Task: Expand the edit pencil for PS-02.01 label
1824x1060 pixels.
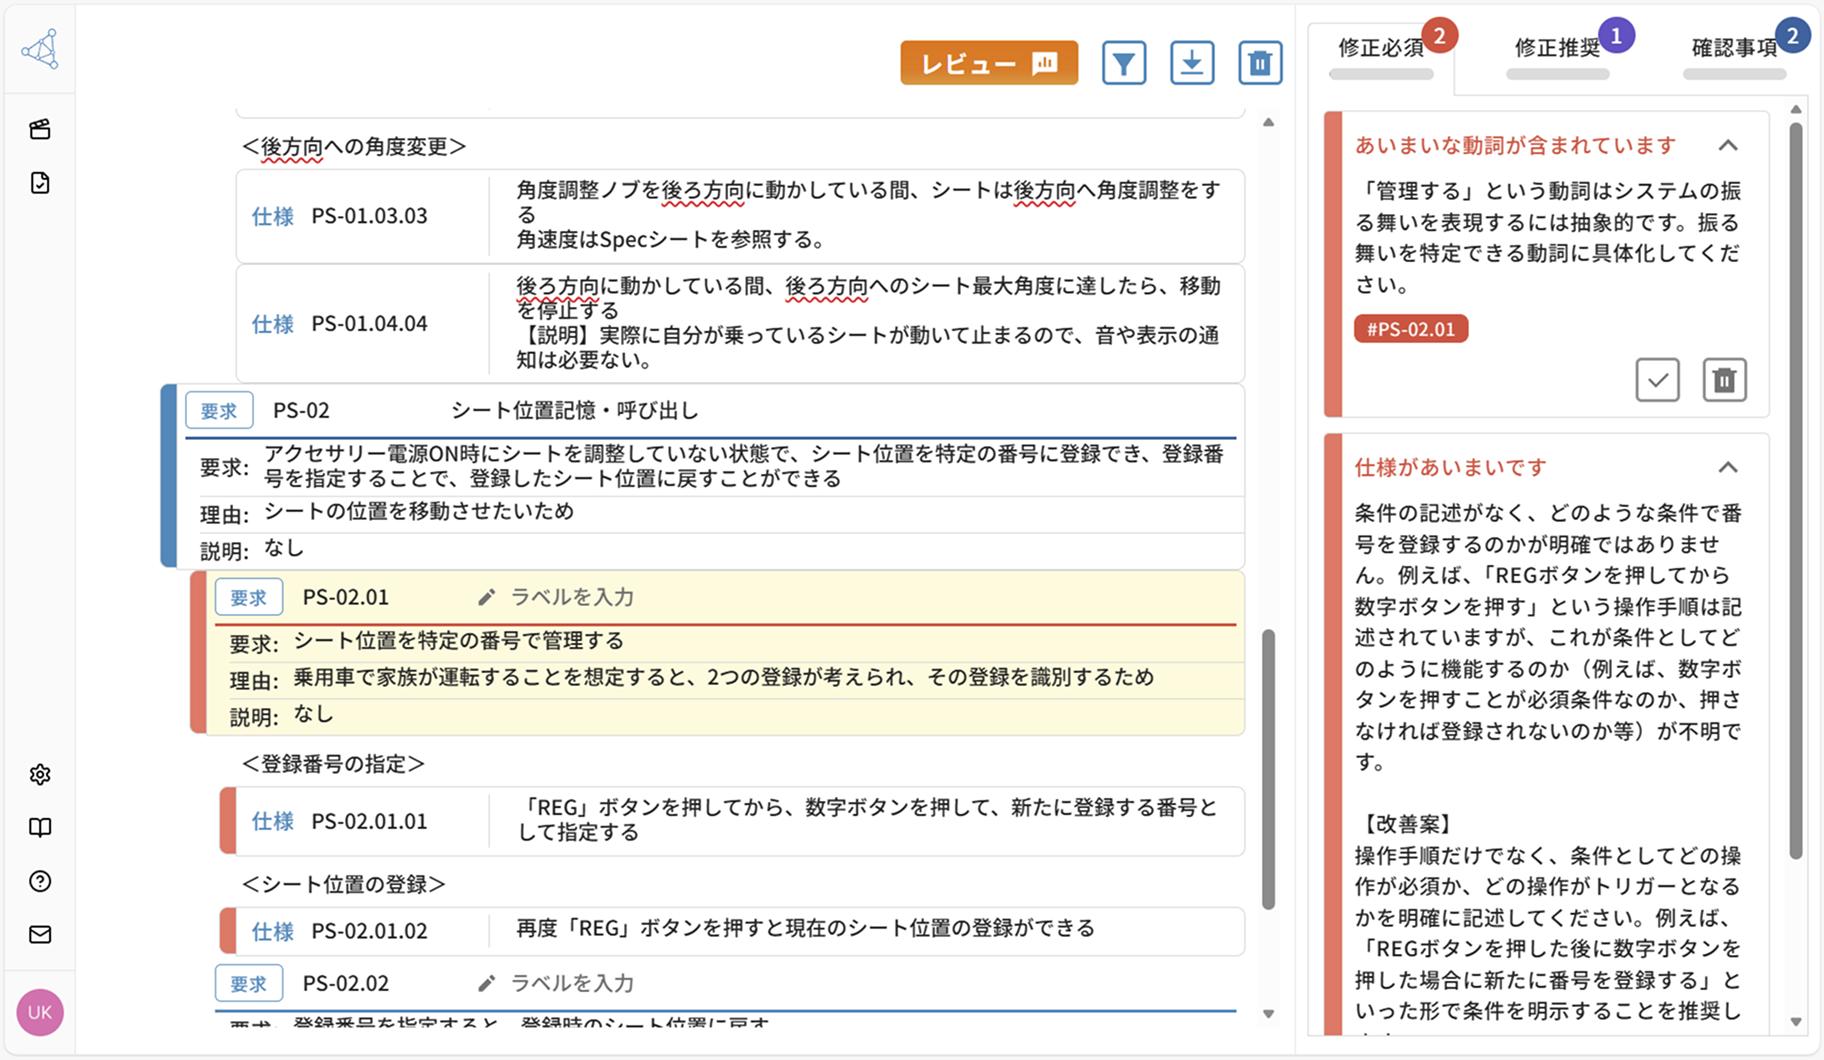Action: coord(487,596)
